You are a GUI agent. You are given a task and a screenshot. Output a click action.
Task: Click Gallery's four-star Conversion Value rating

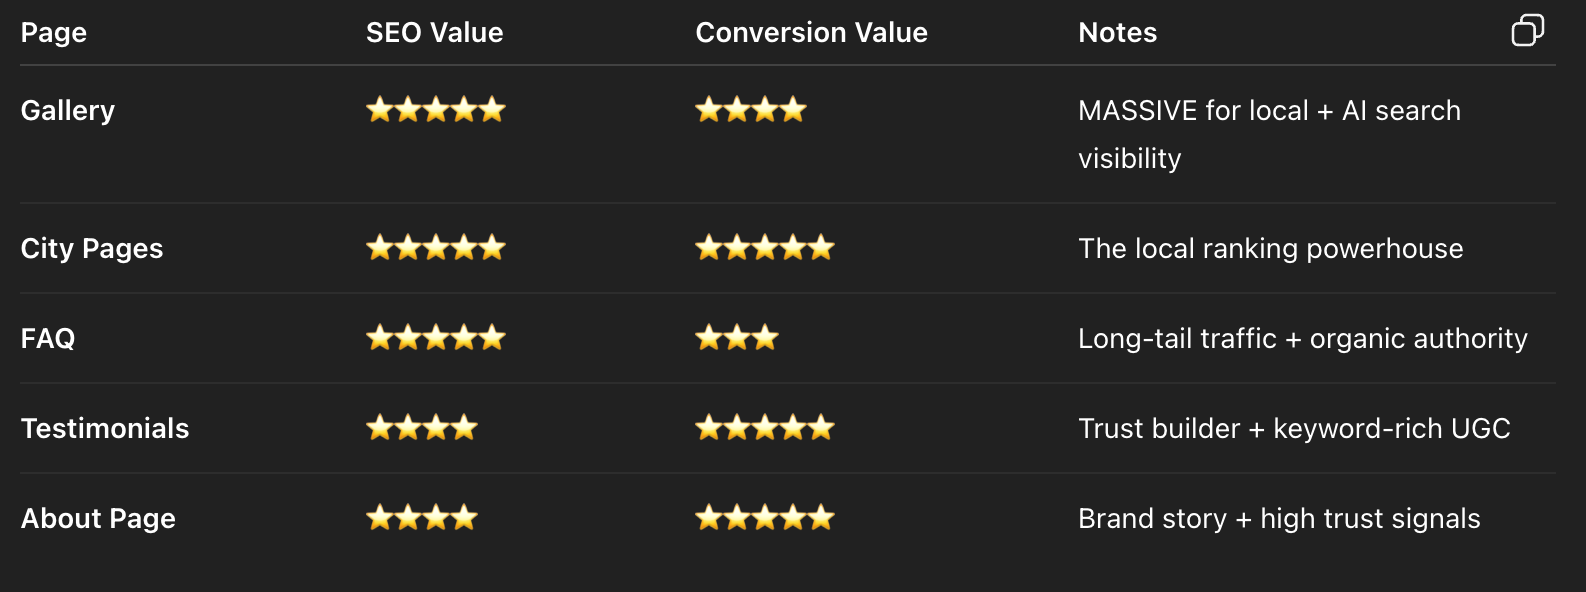750,110
